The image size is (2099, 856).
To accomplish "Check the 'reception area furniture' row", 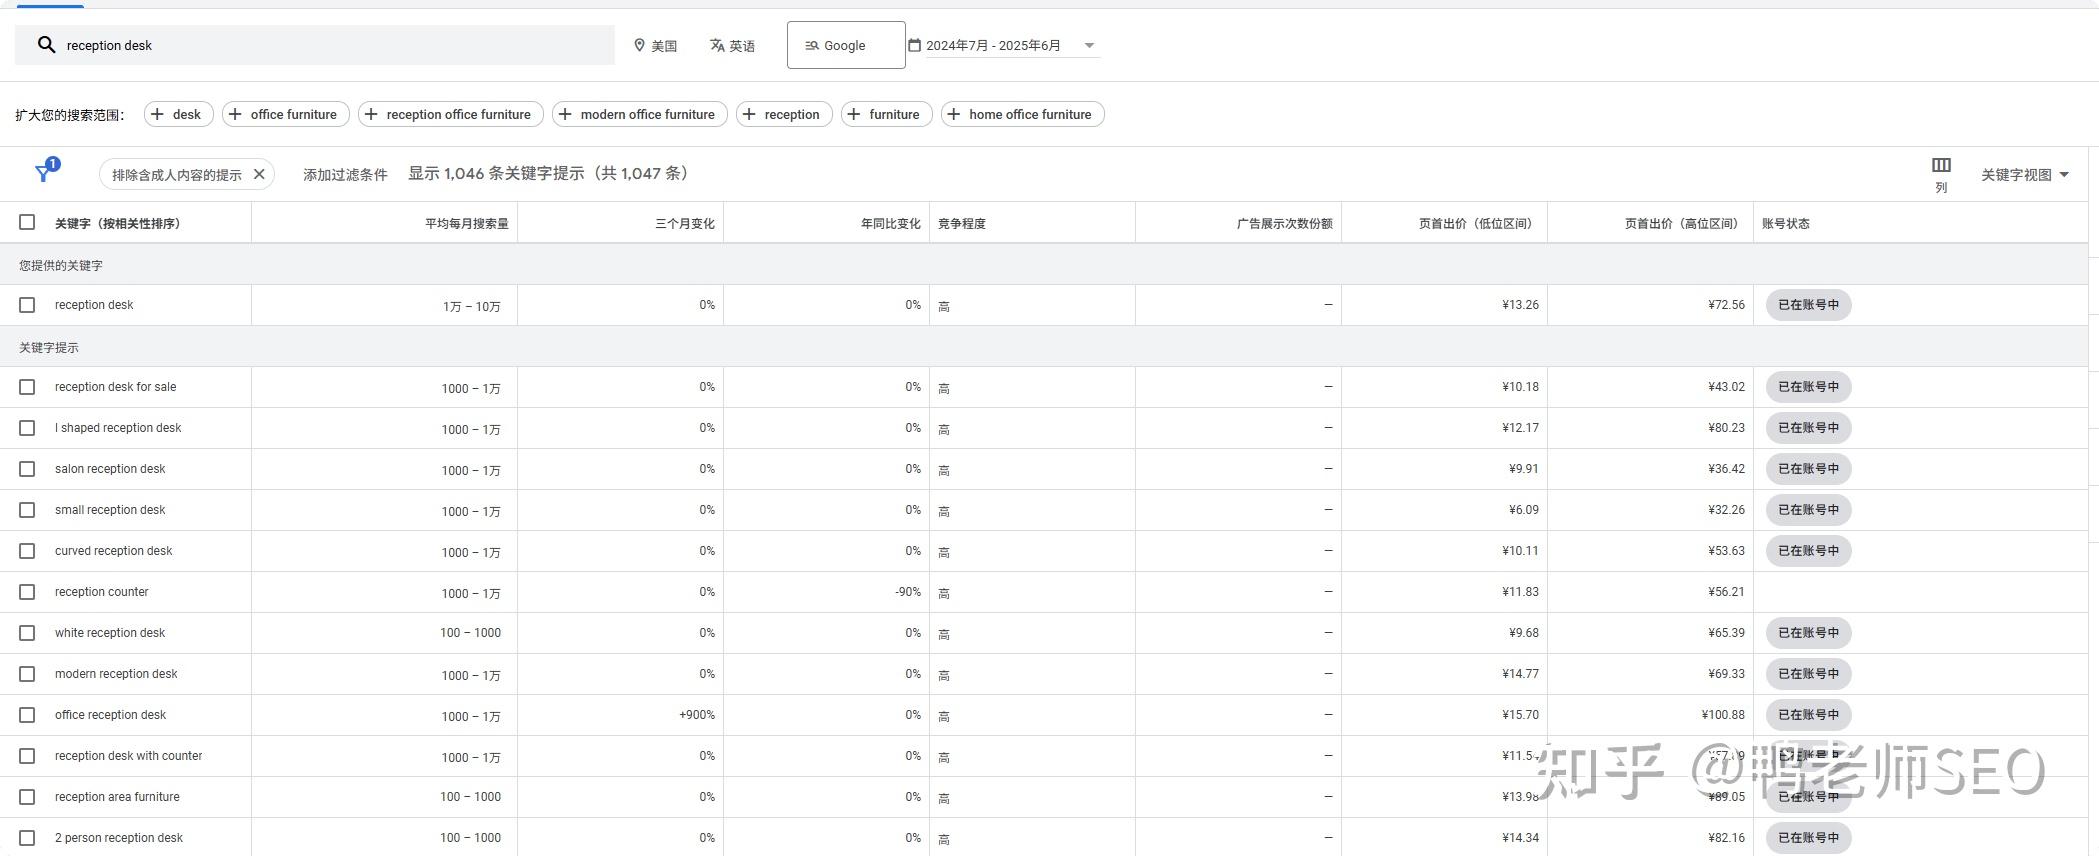I will point(27,797).
